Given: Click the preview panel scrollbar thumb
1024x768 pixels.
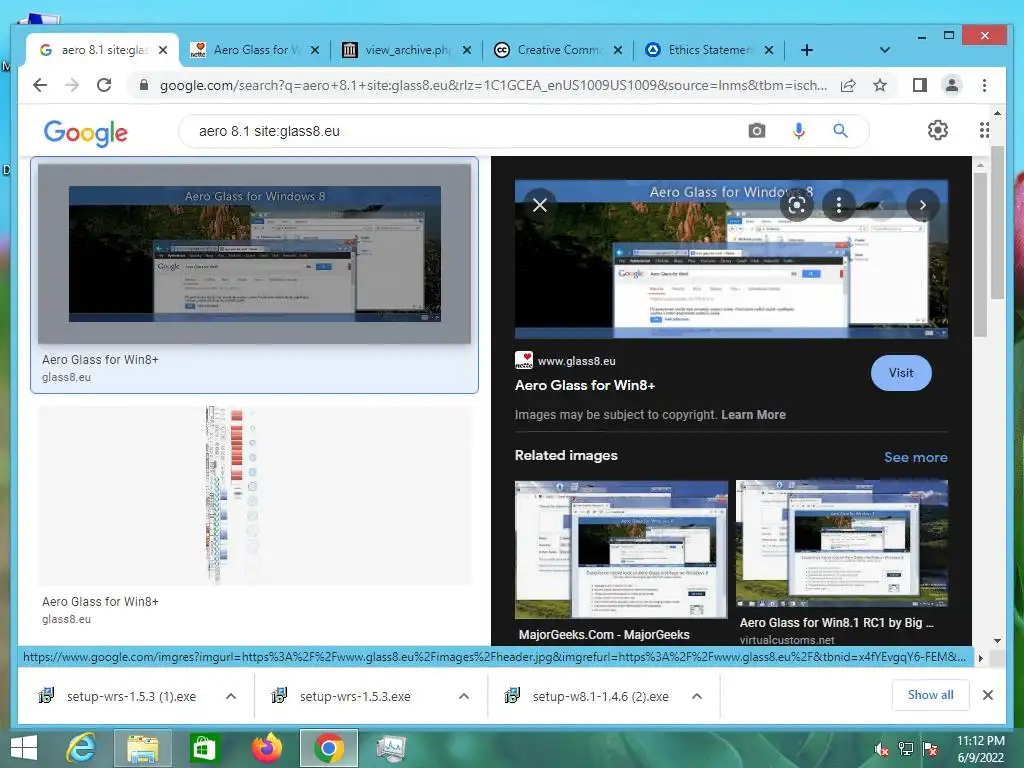Looking at the screenshot, I should click(980, 255).
